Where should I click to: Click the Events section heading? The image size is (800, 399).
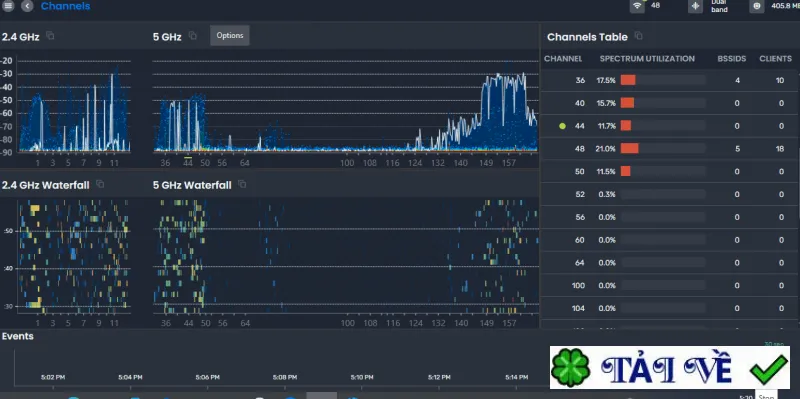18,336
